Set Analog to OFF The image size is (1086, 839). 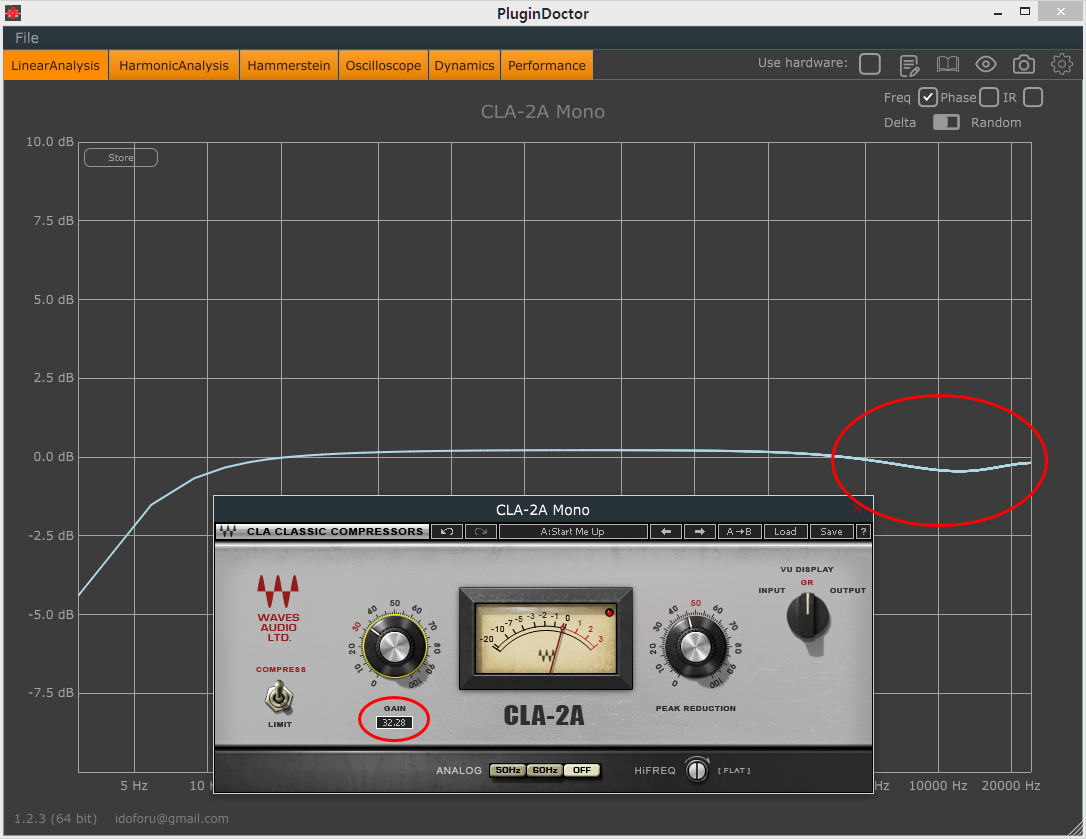coord(582,770)
